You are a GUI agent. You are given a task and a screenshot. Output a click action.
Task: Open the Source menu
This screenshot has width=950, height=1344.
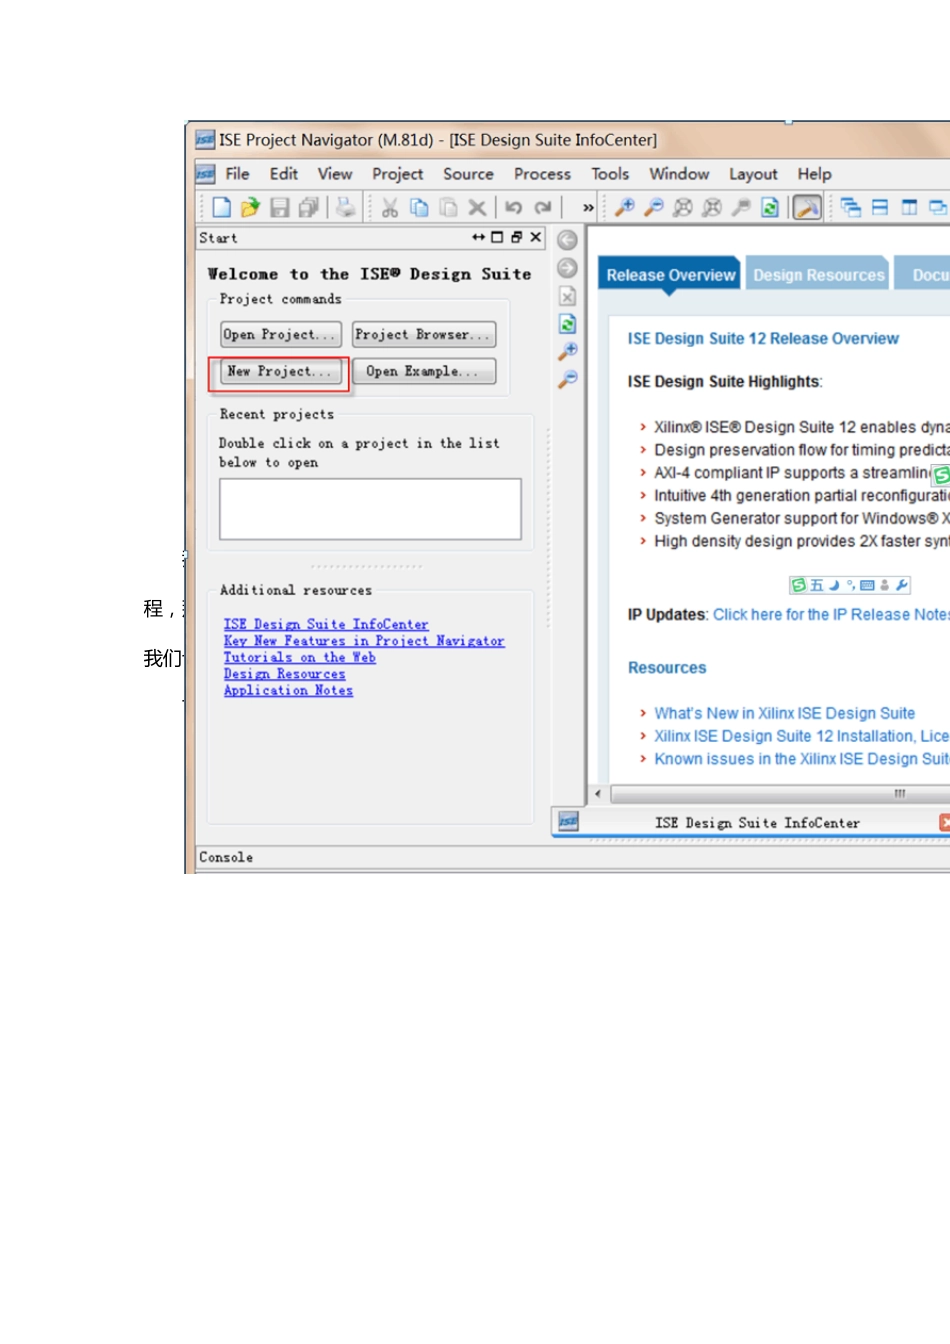click(468, 174)
